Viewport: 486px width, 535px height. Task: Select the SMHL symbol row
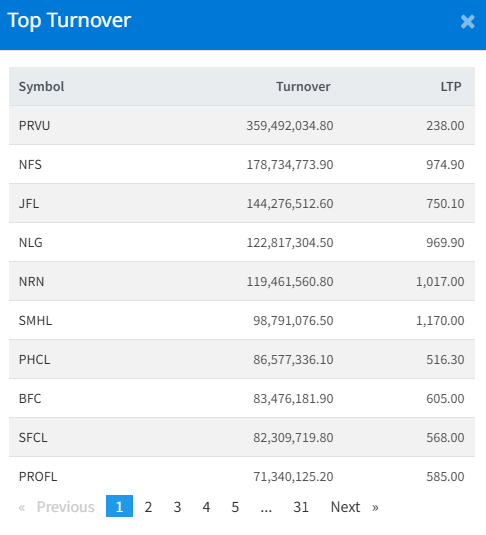pyautogui.click(x=242, y=320)
